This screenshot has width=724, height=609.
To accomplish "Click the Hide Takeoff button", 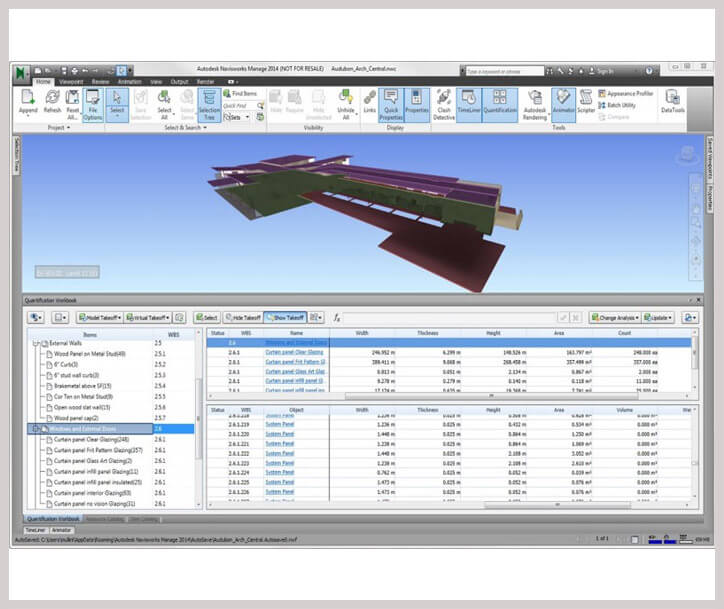I will [x=243, y=318].
